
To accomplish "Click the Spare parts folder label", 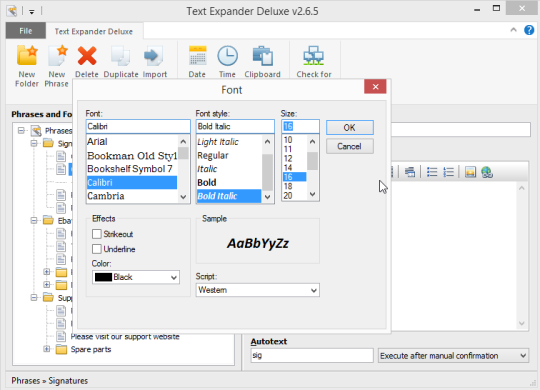I will coord(91,349).
